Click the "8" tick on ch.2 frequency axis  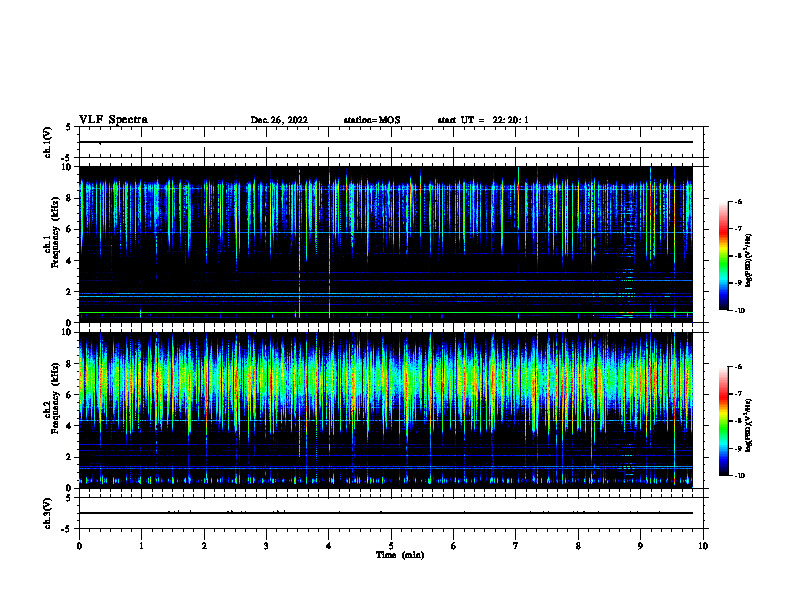[70, 364]
